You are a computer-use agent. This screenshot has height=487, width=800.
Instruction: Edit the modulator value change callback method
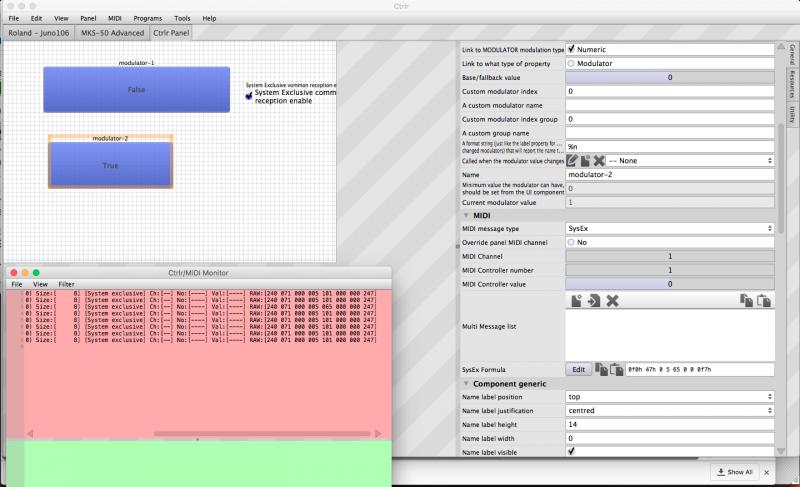(572, 161)
